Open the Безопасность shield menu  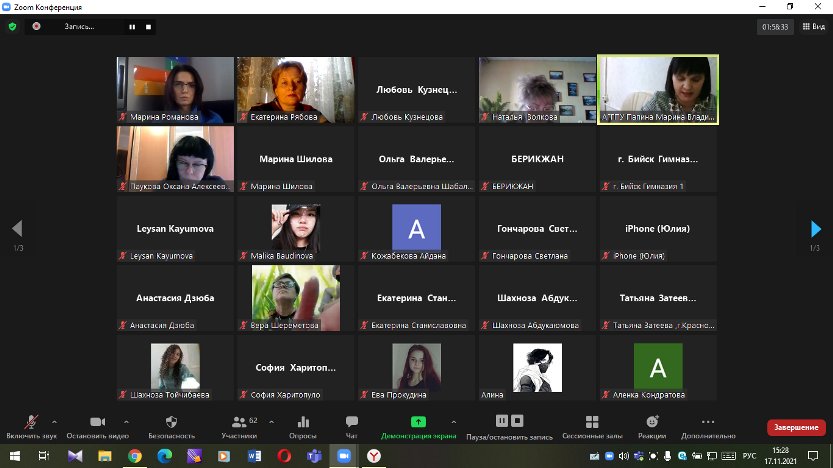[x=171, y=424]
